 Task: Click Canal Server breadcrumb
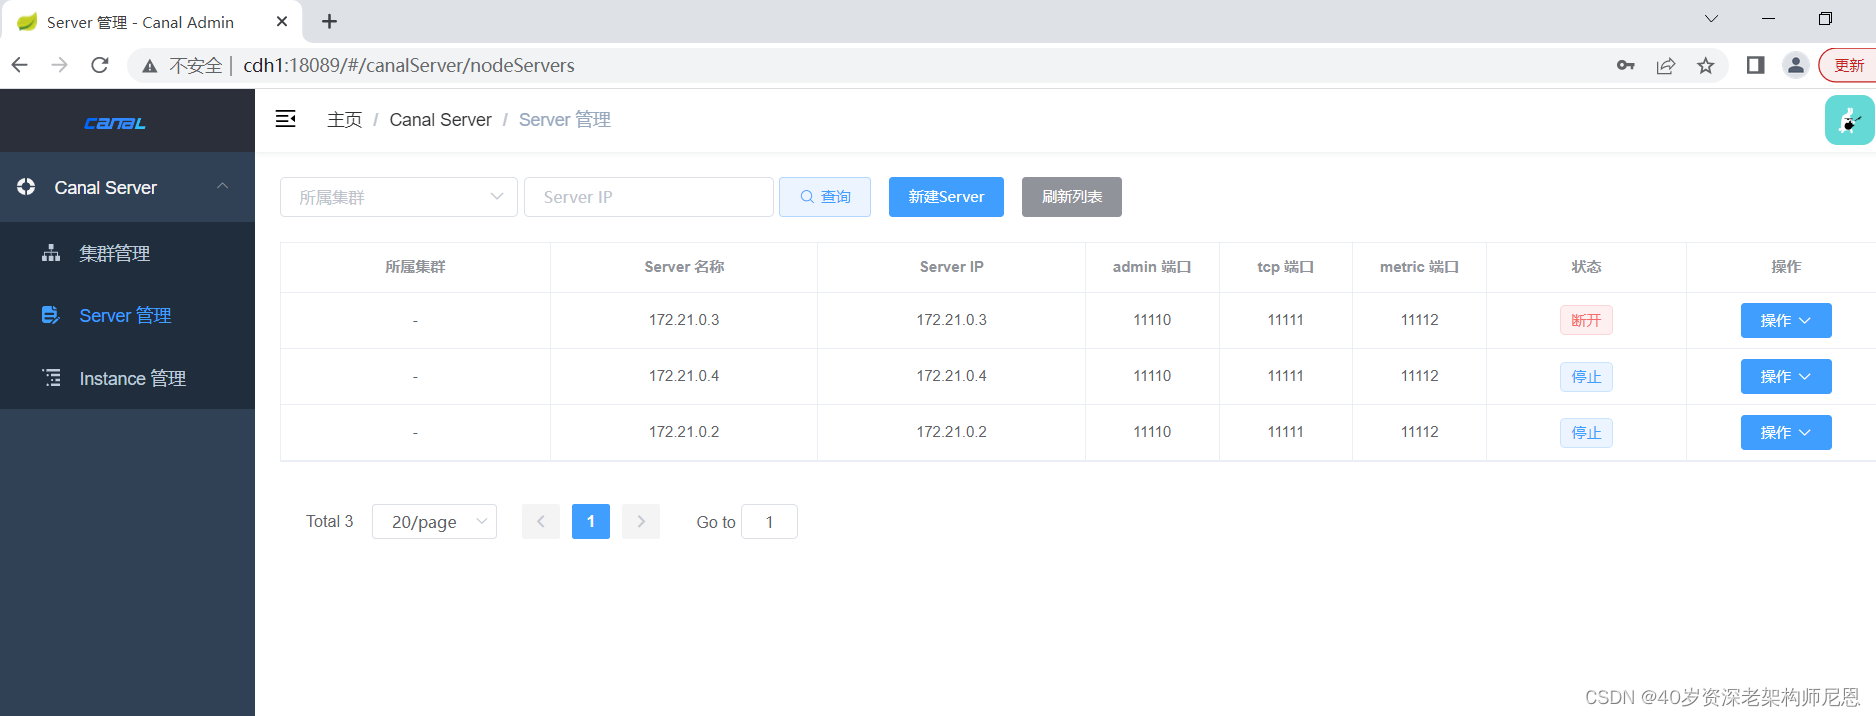tap(440, 120)
